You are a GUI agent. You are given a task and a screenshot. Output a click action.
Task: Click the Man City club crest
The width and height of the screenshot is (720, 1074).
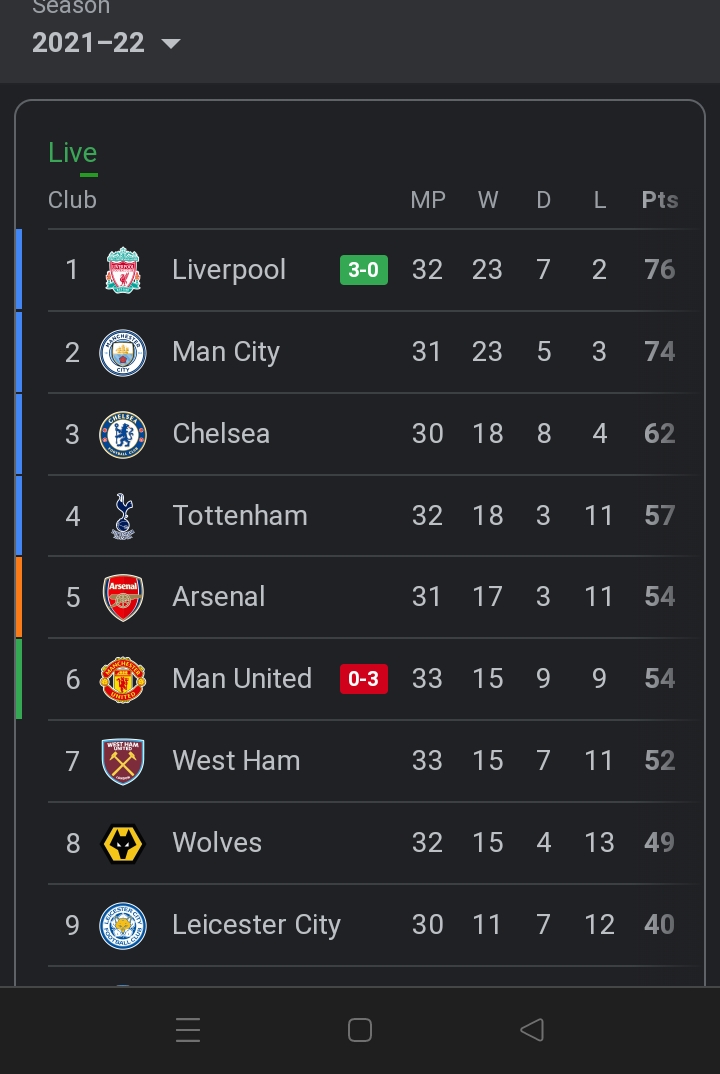[123, 352]
